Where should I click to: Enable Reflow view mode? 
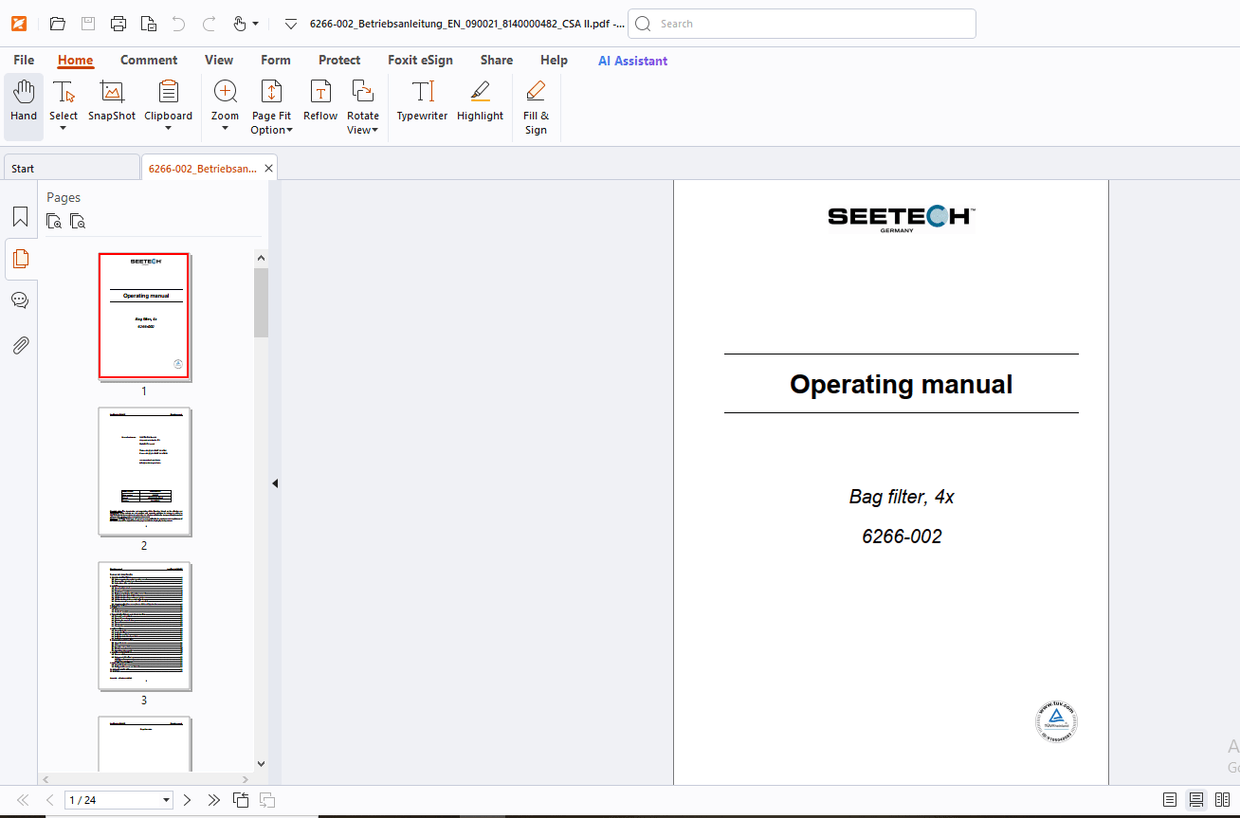coord(320,100)
